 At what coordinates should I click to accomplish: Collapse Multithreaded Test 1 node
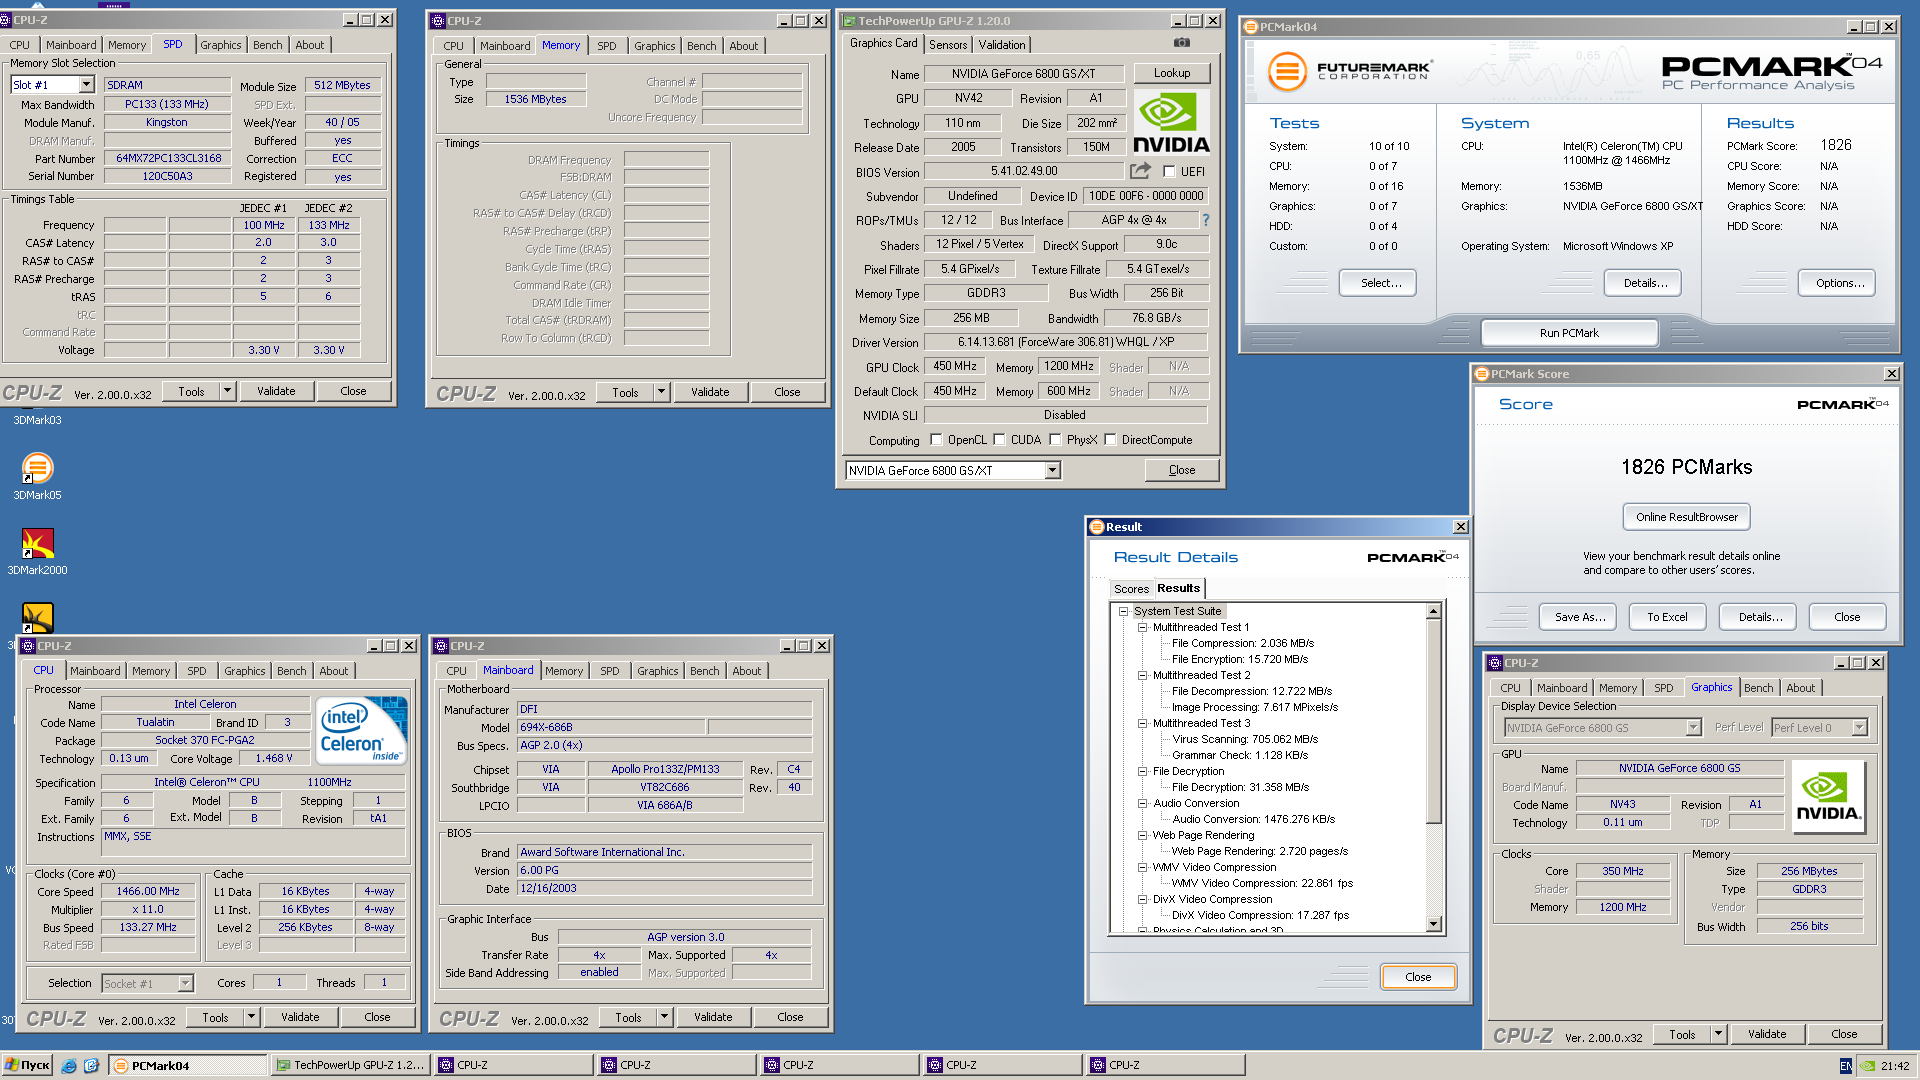coord(1142,627)
